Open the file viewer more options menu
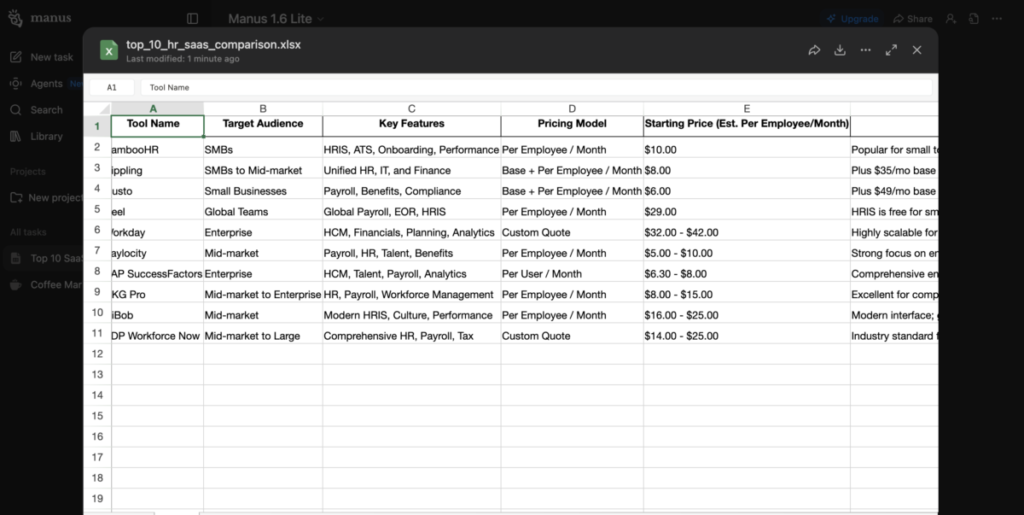 (866, 50)
